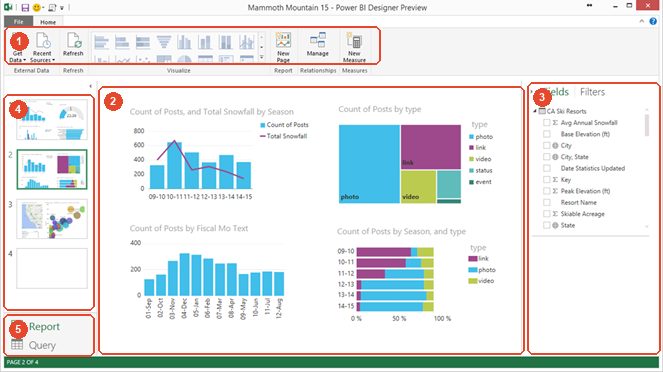Screen dimensions: 663x372
Task: Open the File tab
Action: point(19,22)
